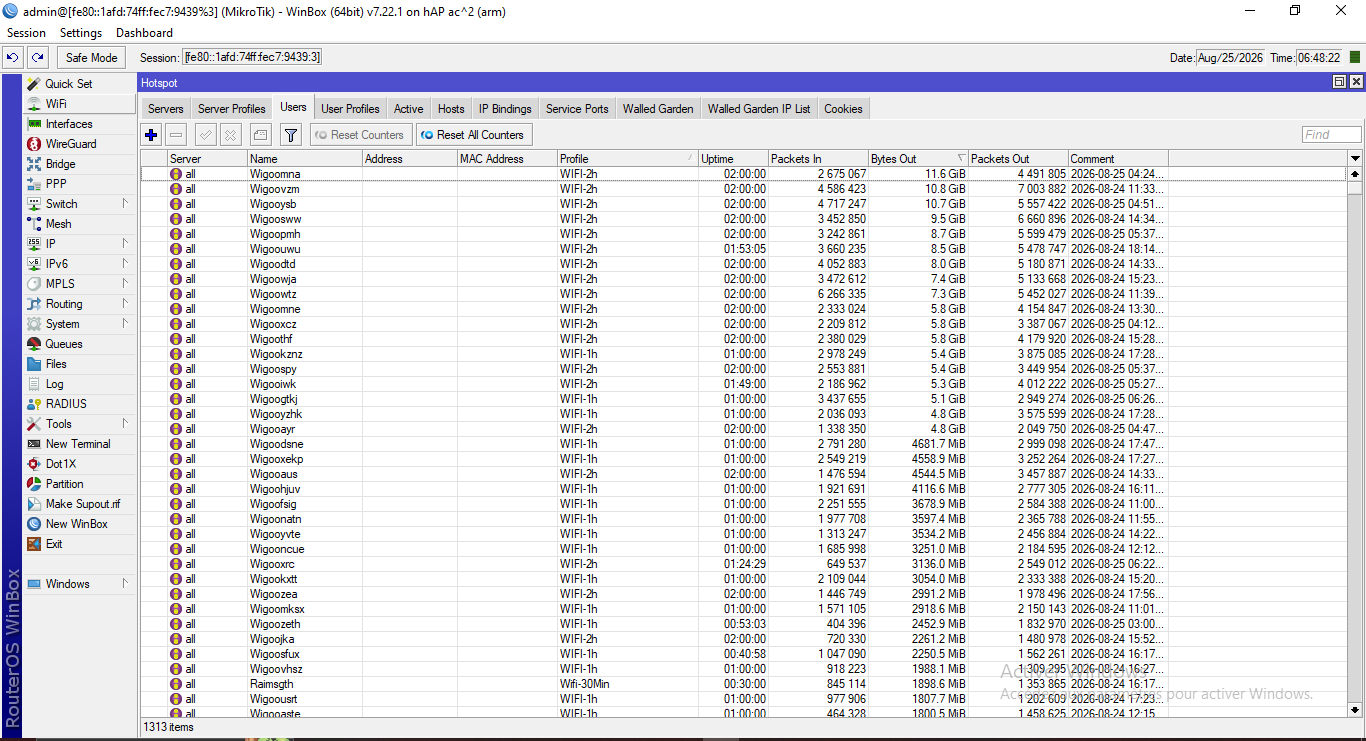The width and height of the screenshot is (1366, 741).
Task: Expand the System submenu
Action: (126, 324)
